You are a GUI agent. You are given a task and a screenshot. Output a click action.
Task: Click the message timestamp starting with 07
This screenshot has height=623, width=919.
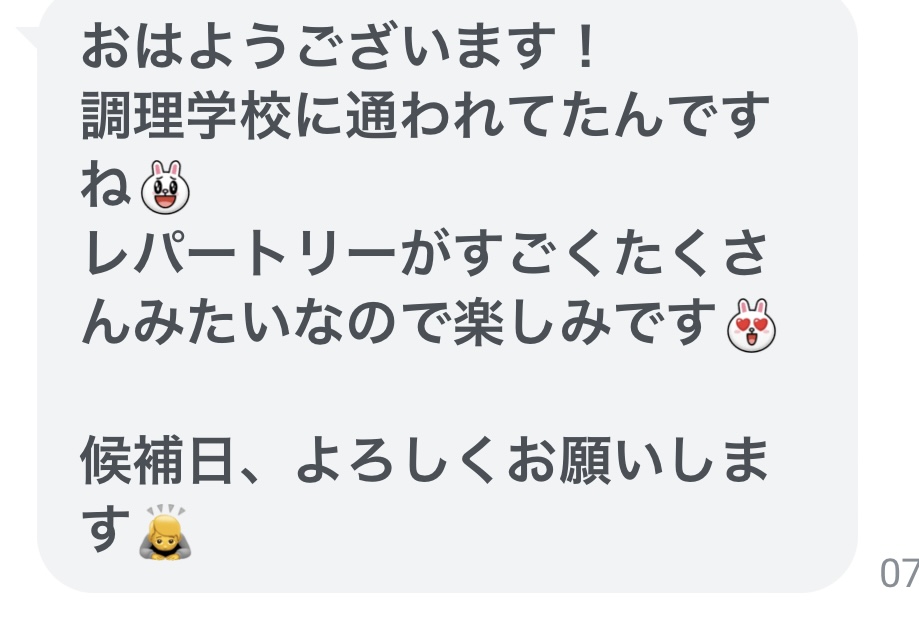(x=899, y=573)
